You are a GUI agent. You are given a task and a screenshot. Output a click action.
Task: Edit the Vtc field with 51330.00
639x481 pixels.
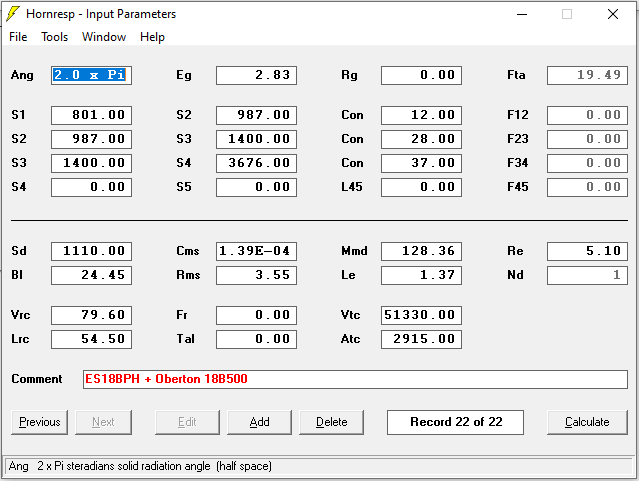pyautogui.click(x=421, y=316)
